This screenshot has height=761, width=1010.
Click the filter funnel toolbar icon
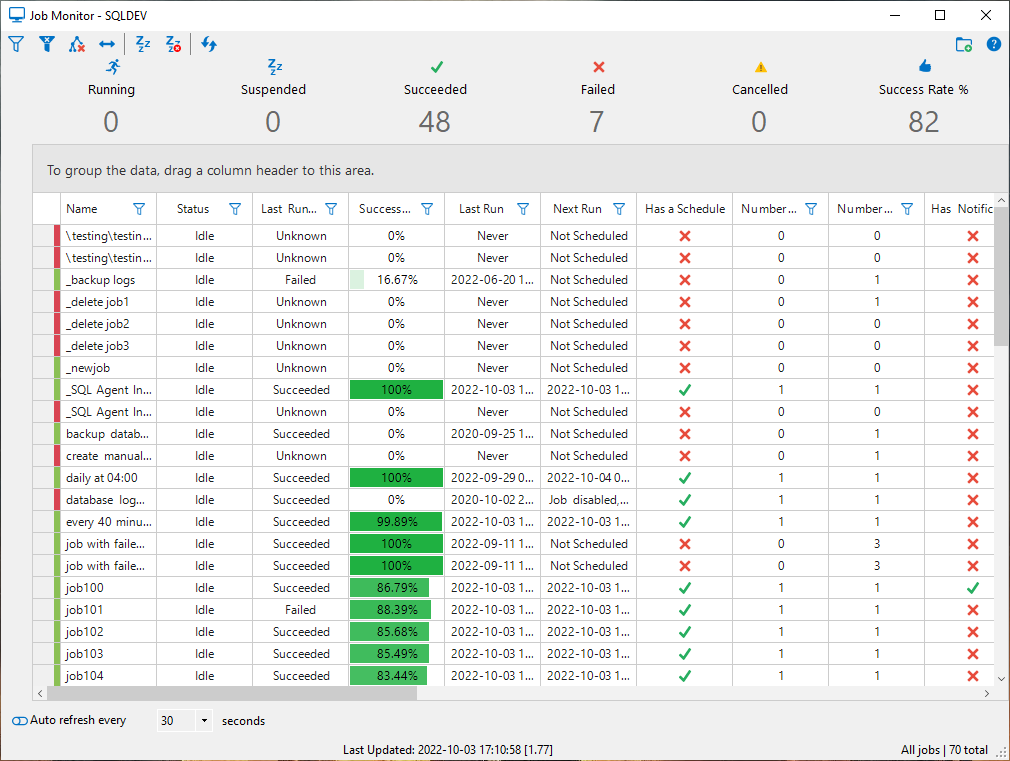point(16,44)
